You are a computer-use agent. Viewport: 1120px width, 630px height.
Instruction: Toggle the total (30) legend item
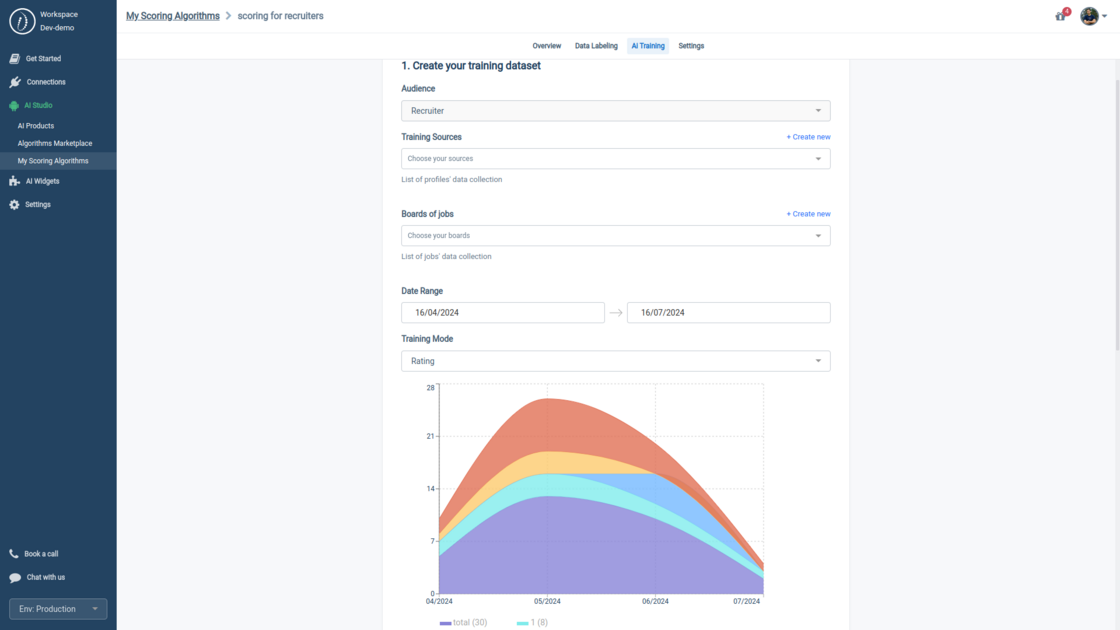tap(464, 621)
